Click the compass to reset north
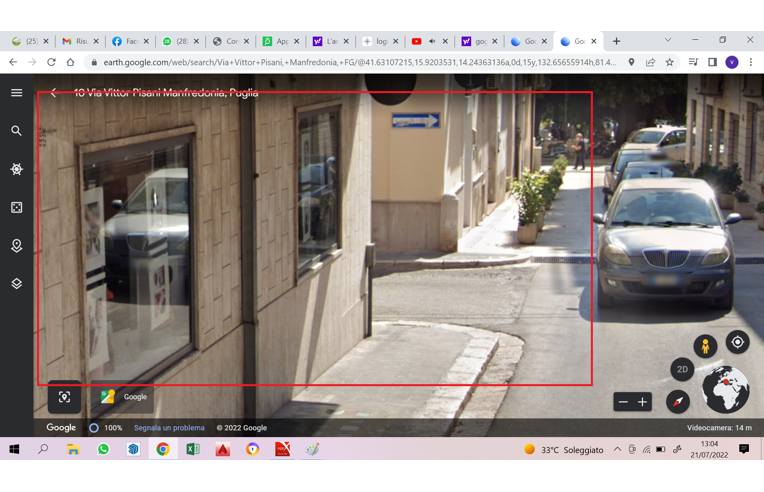The image size is (764, 492). point(678,401)
